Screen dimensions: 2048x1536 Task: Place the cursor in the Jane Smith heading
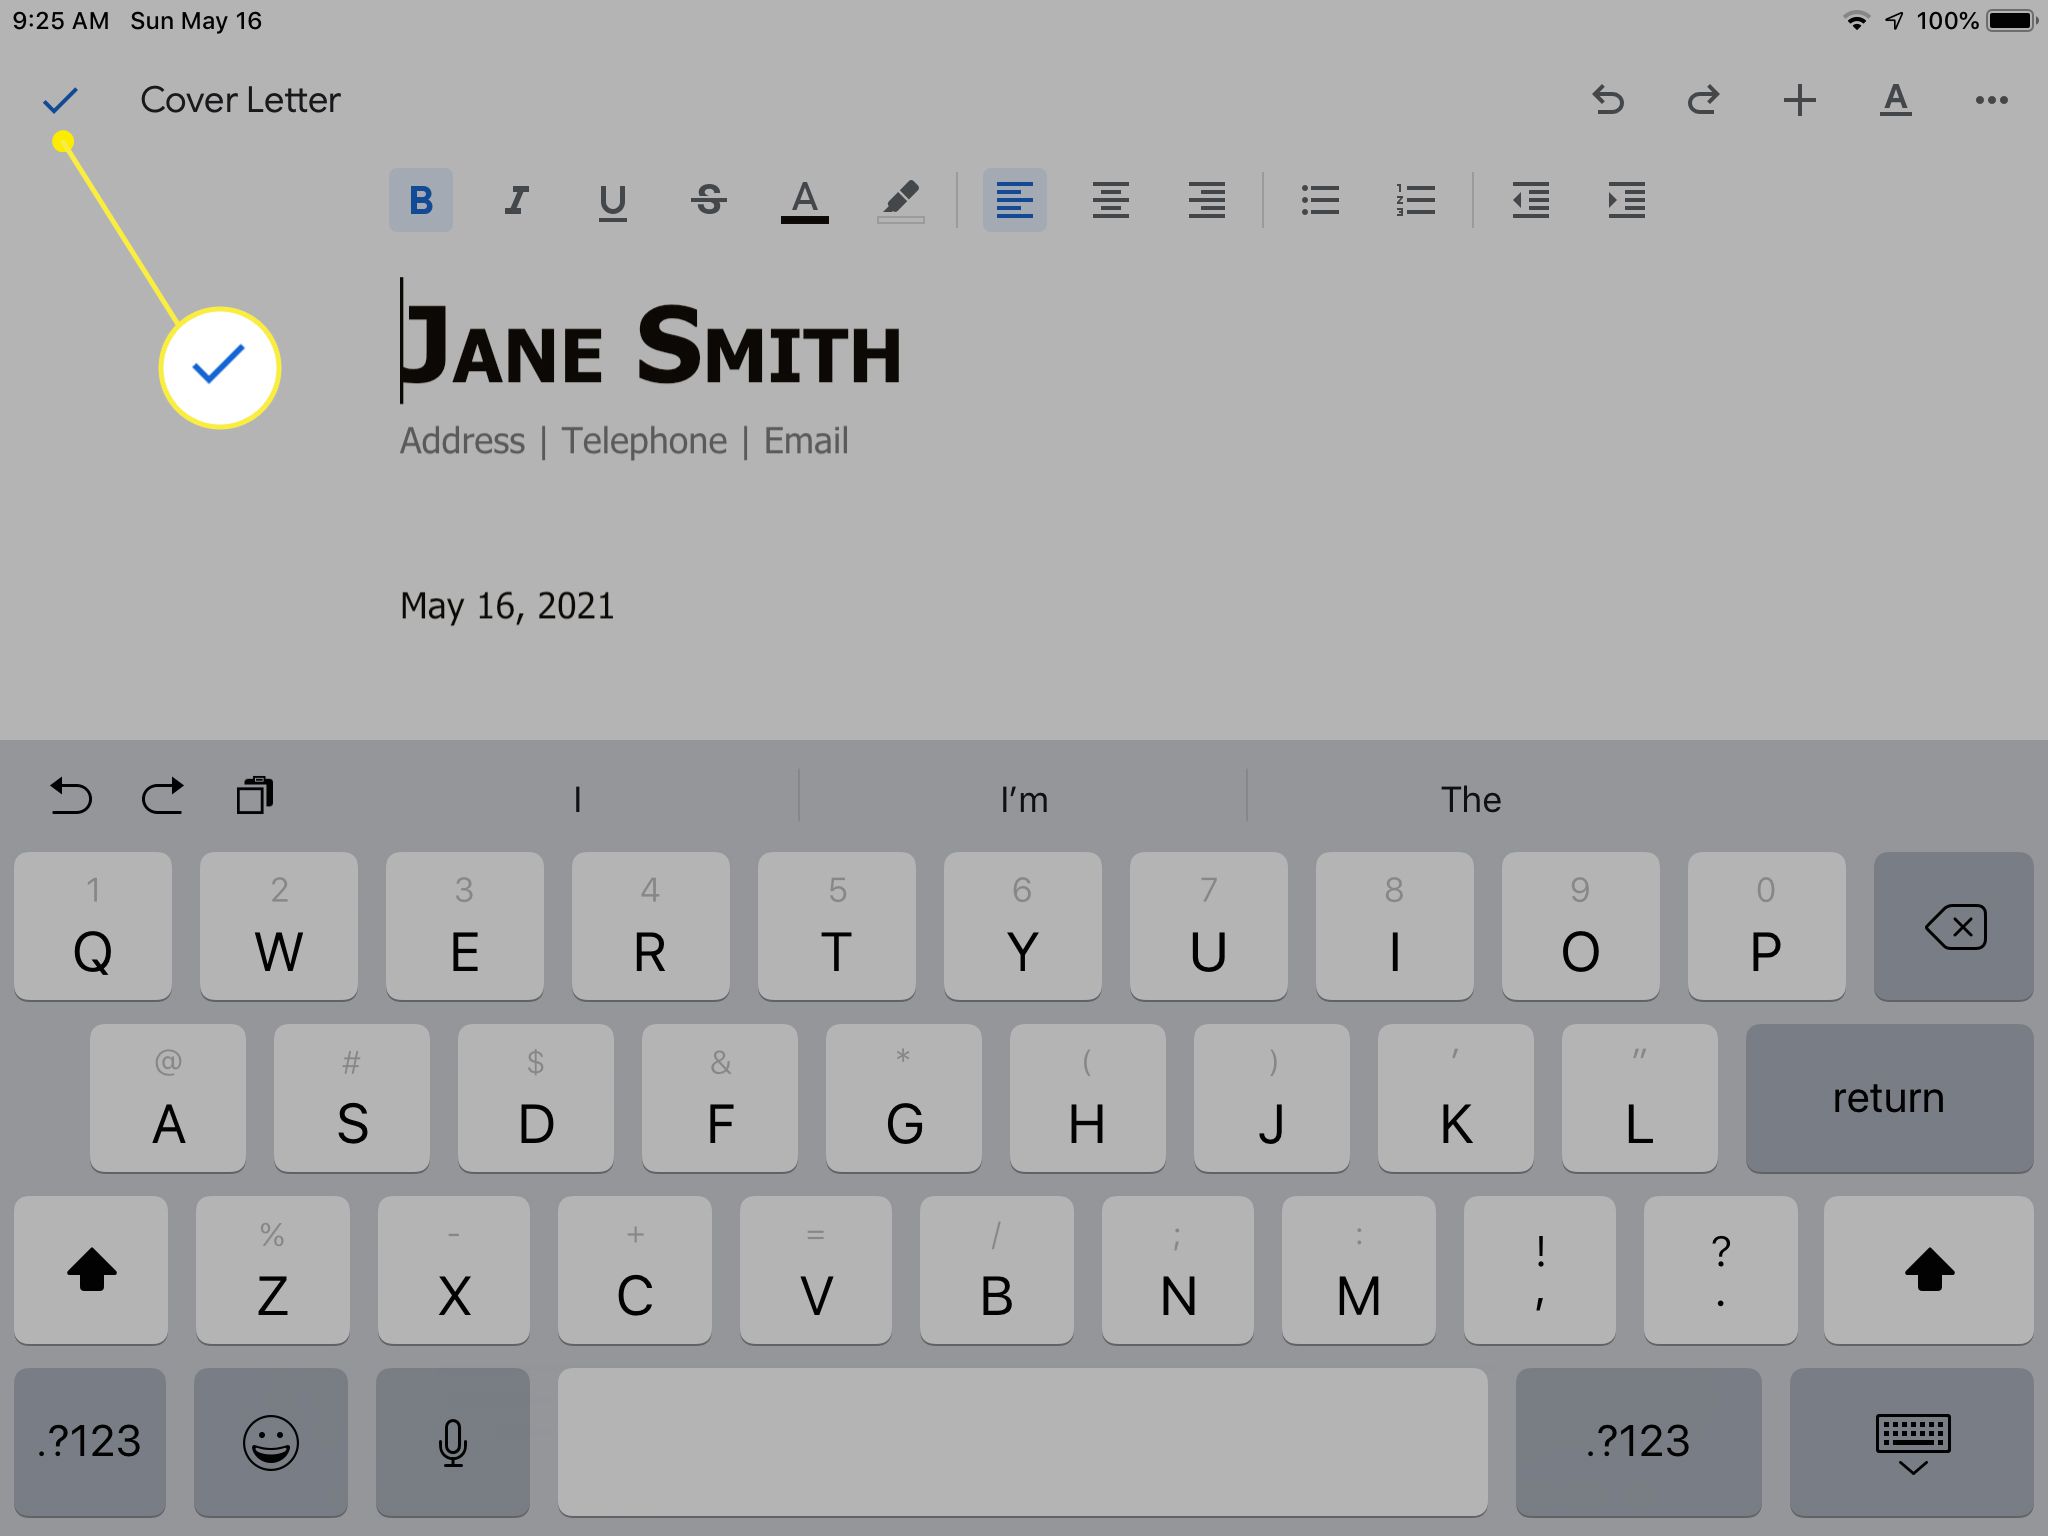pyautogui.click(x=651, y=345)
